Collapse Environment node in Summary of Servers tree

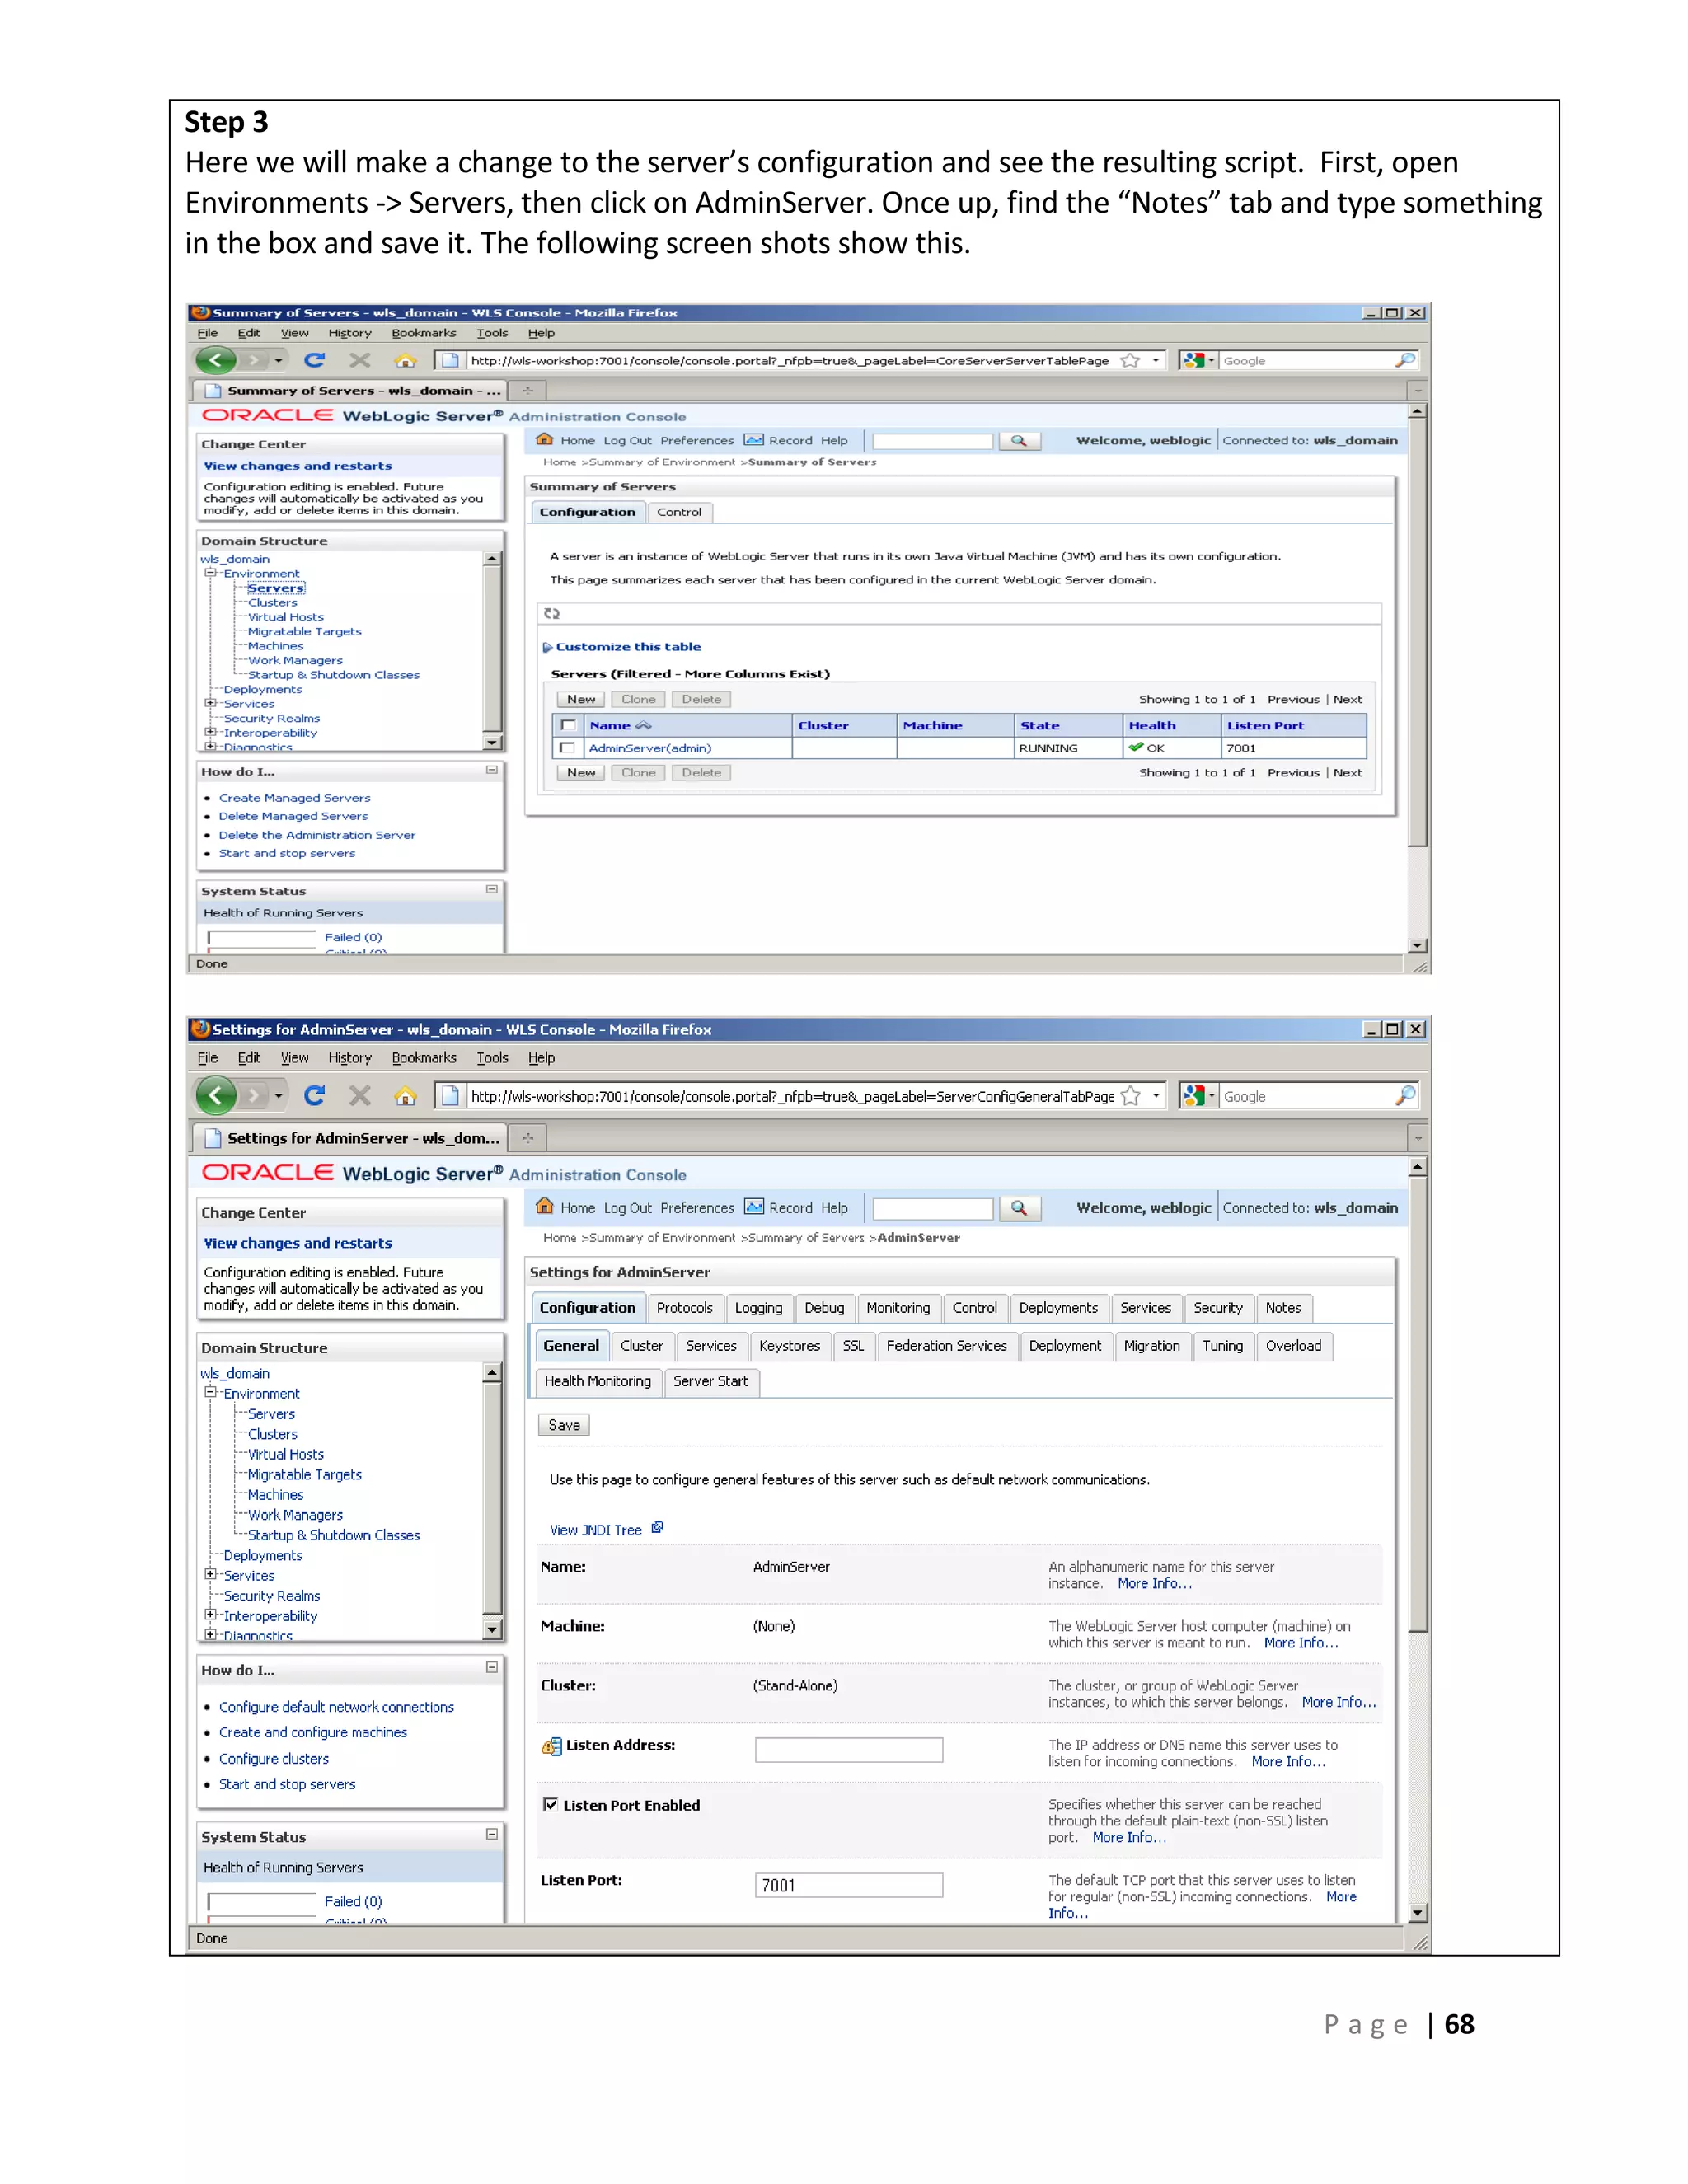[211, 573]
